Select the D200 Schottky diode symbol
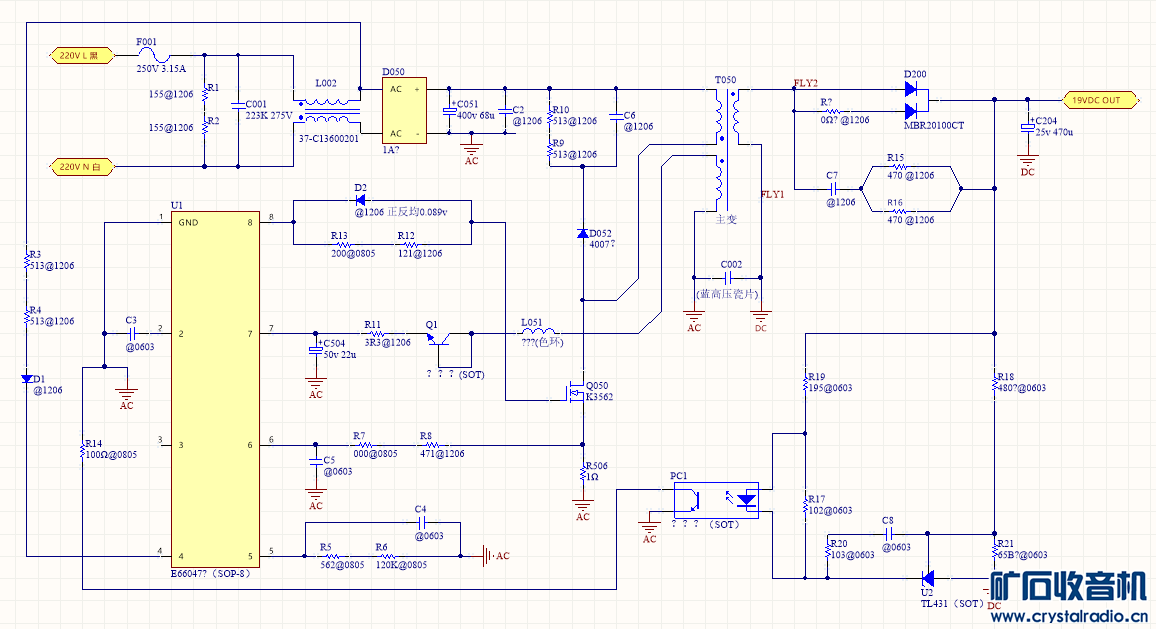This screenshot has height=629, width=1156. tap(914, 100)
